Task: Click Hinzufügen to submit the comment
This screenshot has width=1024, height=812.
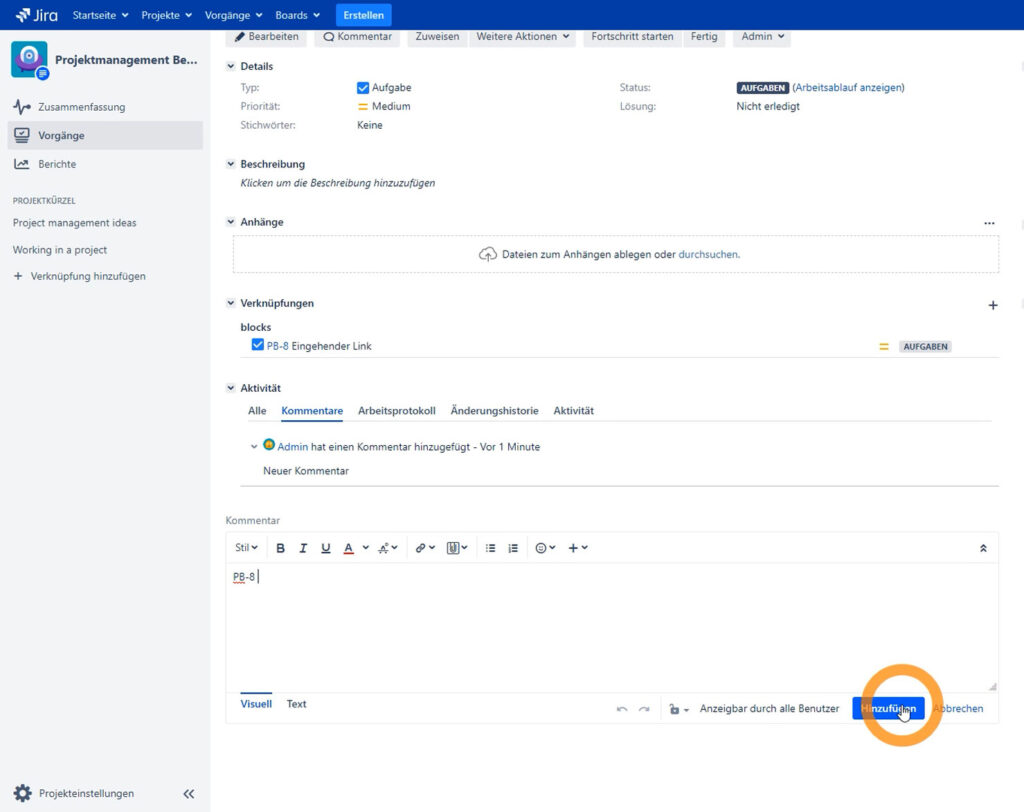Action: point(888,707)
